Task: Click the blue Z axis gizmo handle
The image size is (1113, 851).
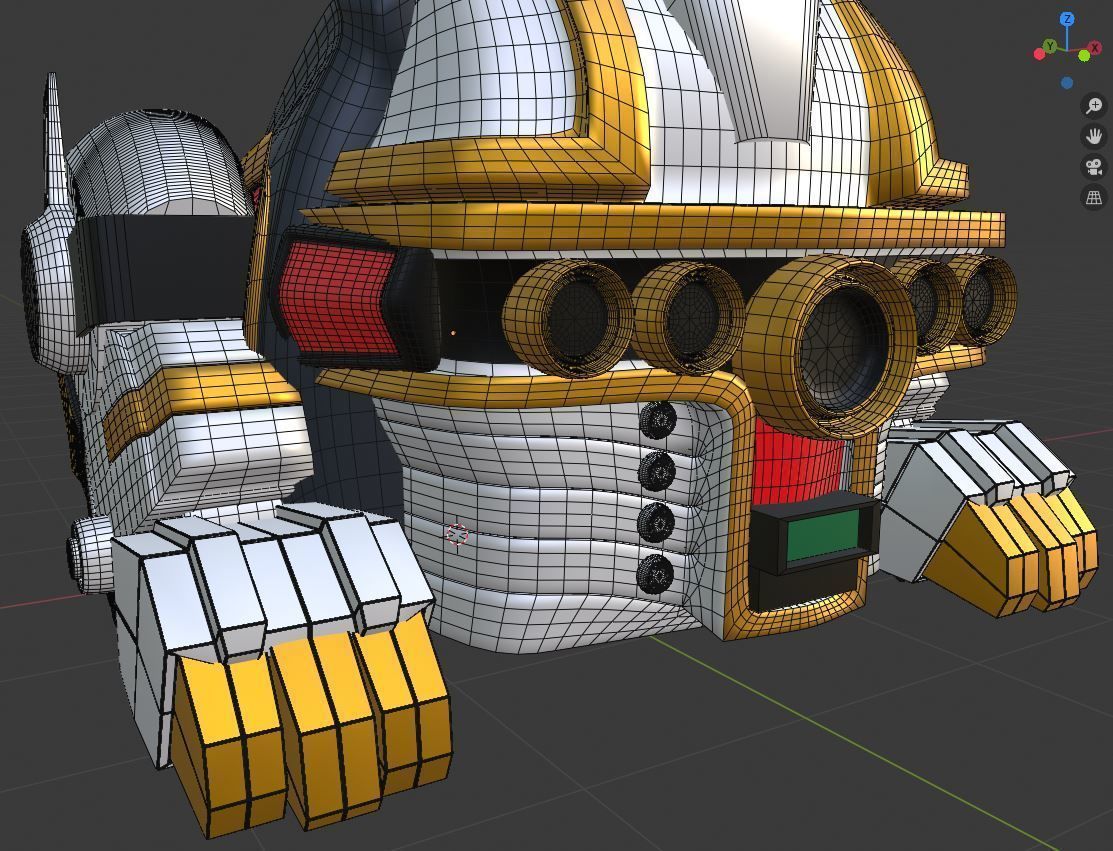Action: pyautogui.click(x=1067, y=18)
